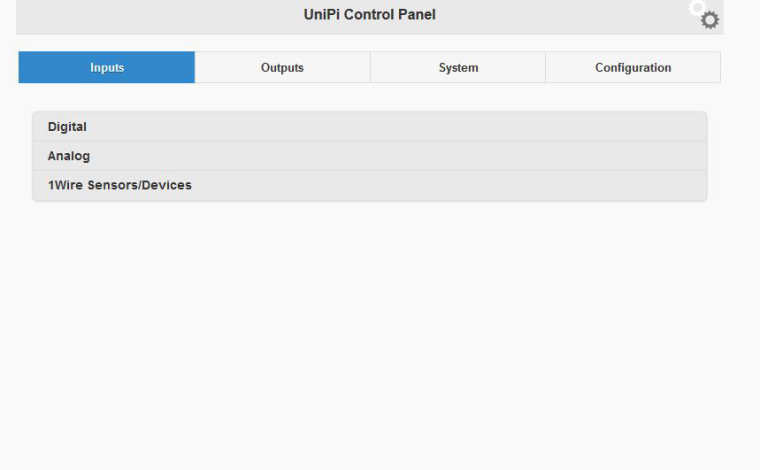Open the System tab
760x470 pixels.
tap(458, 68)
